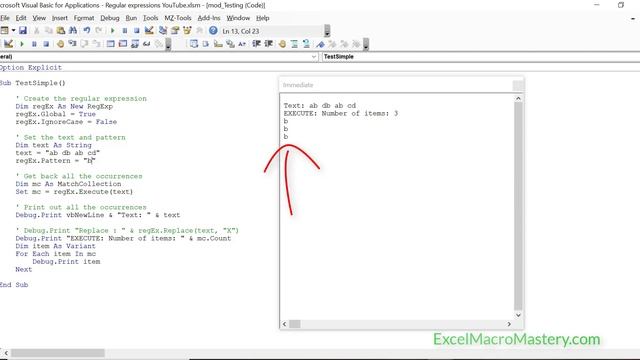Image resolution: width=640 pixels, height=360 pixels.
Task: Click the Debug toolbar's Reset icon
Action: [46, 44]
